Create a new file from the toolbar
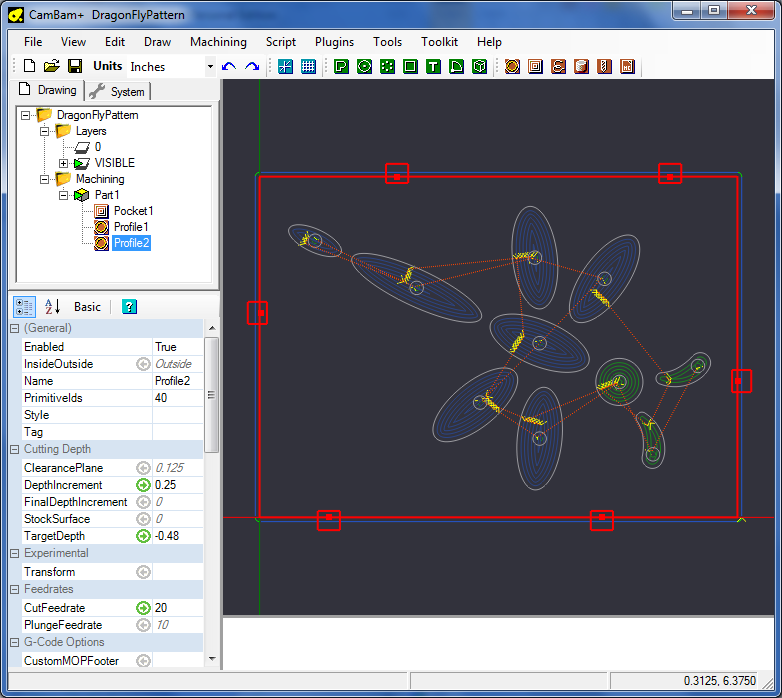Viewport: 782px width, 698px height. pyautogui.click(x=29, y=66)
